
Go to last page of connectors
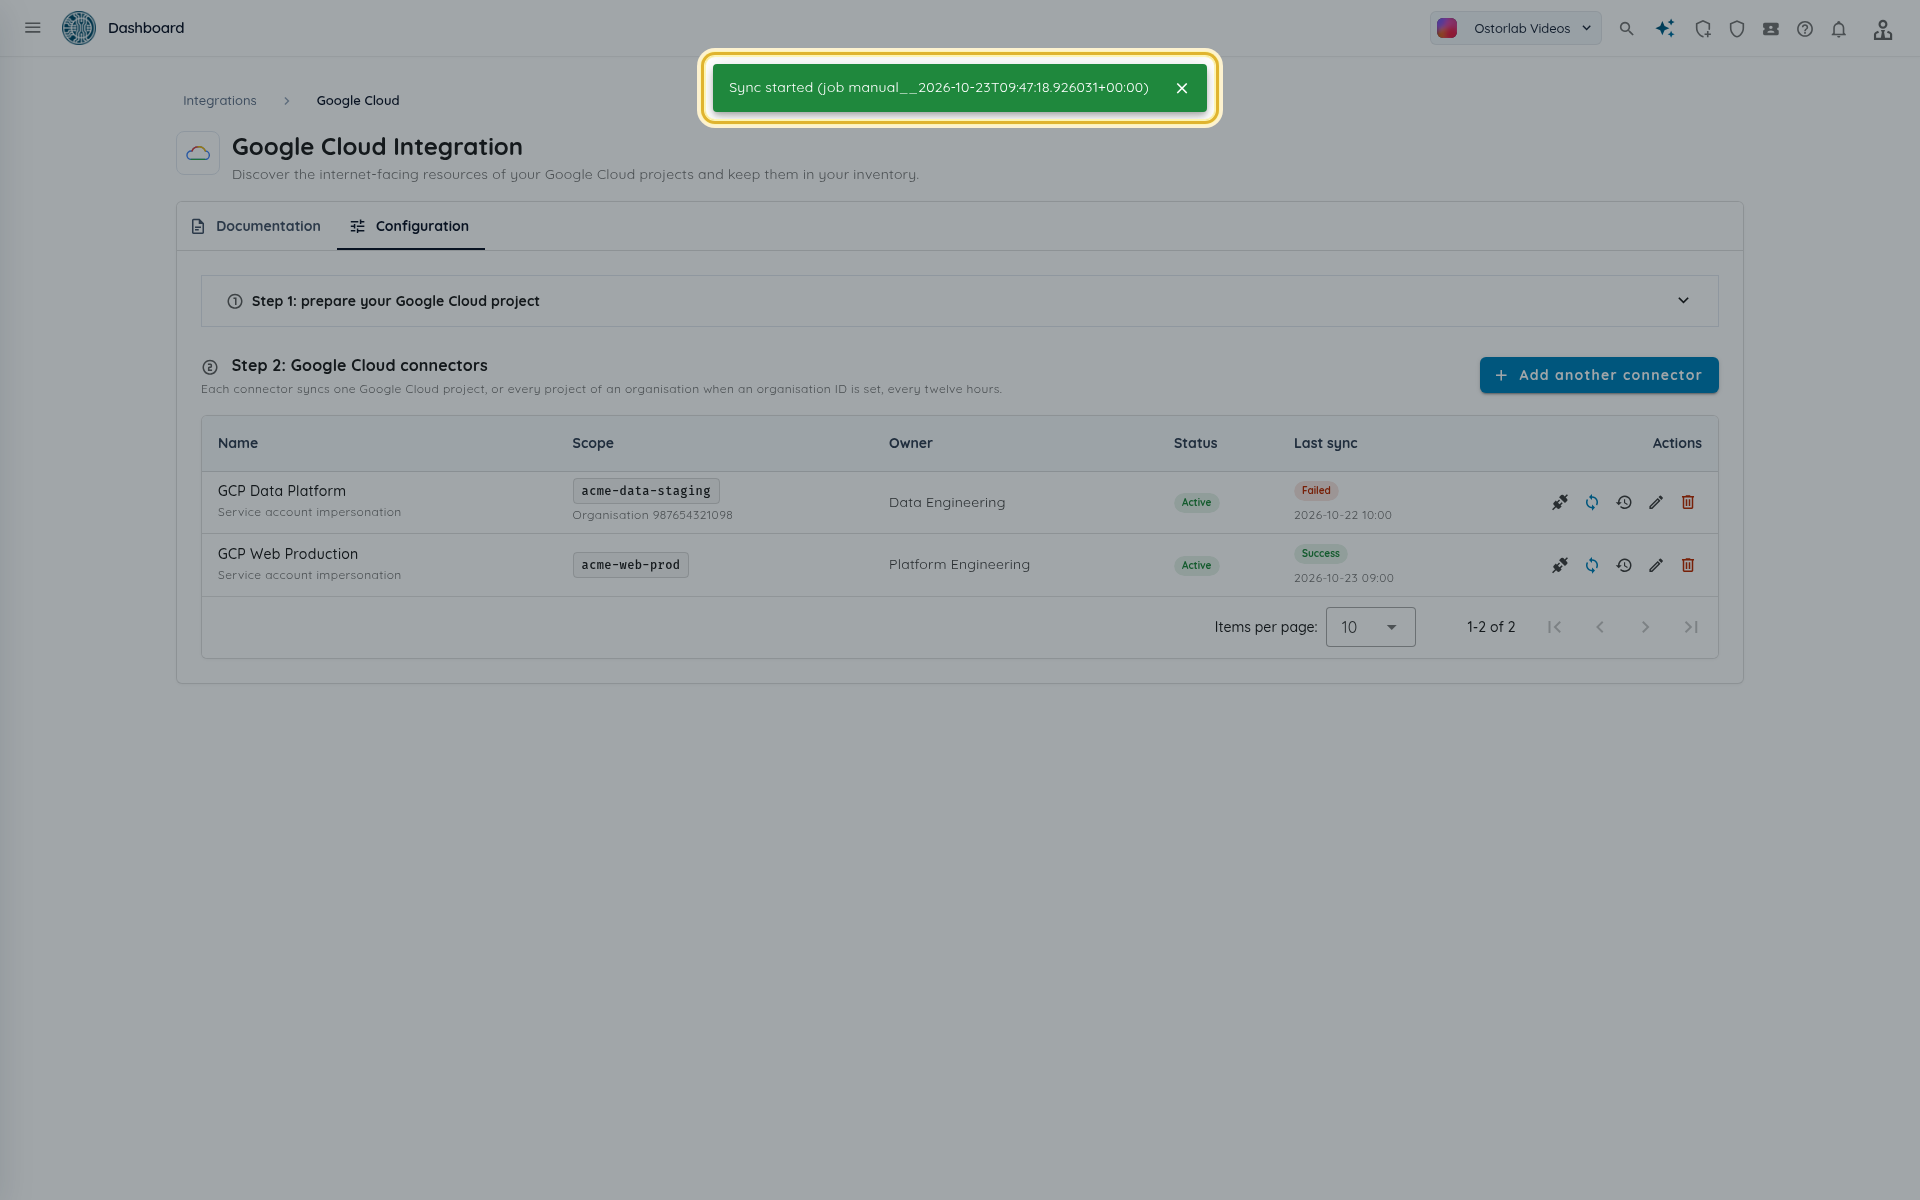point(1691,627)
